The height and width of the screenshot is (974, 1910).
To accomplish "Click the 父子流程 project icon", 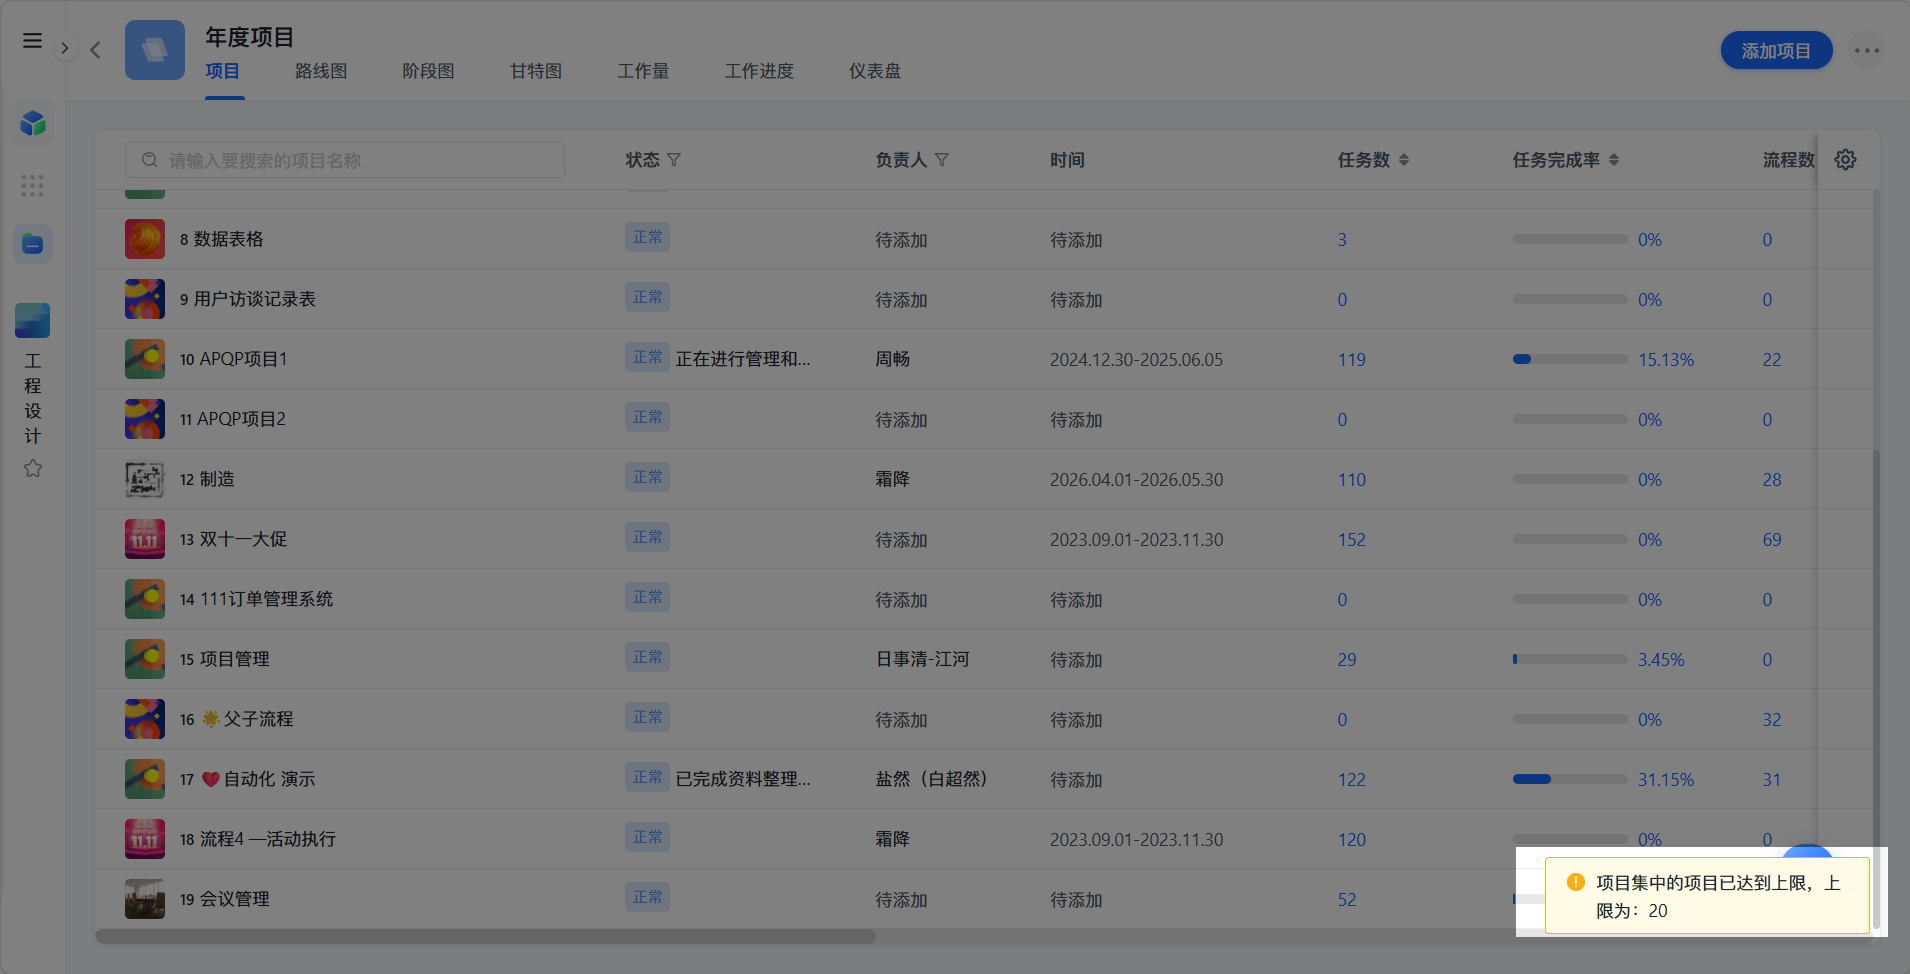I will (x=145, y=719).
